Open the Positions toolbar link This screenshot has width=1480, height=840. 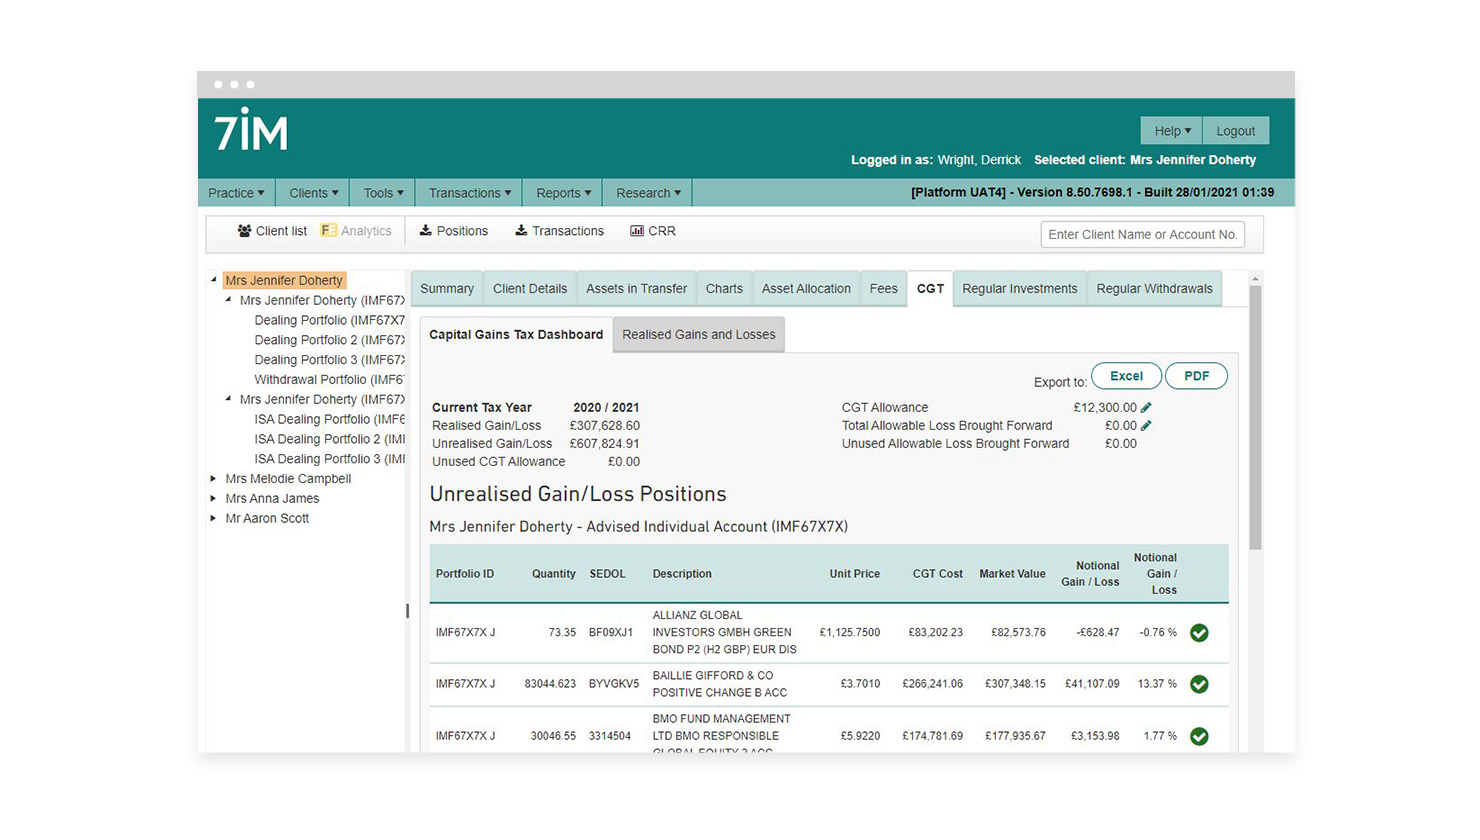454,231
